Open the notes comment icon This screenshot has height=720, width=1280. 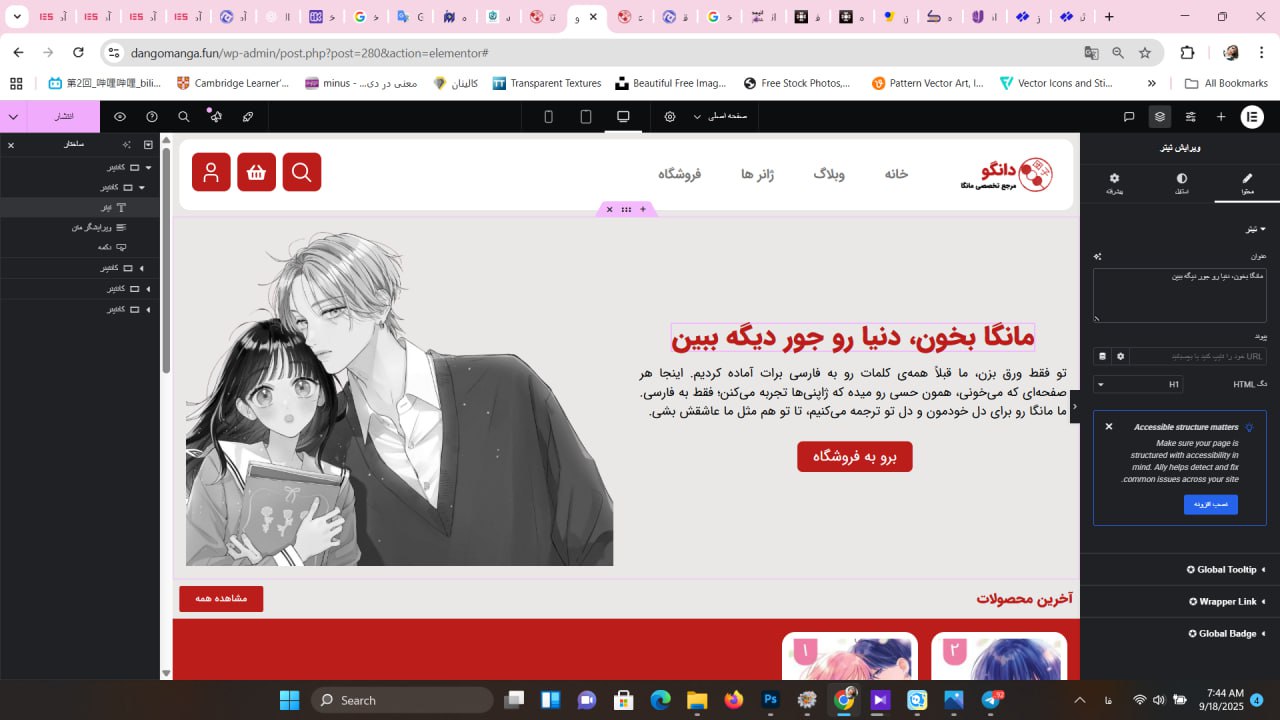1129,117
